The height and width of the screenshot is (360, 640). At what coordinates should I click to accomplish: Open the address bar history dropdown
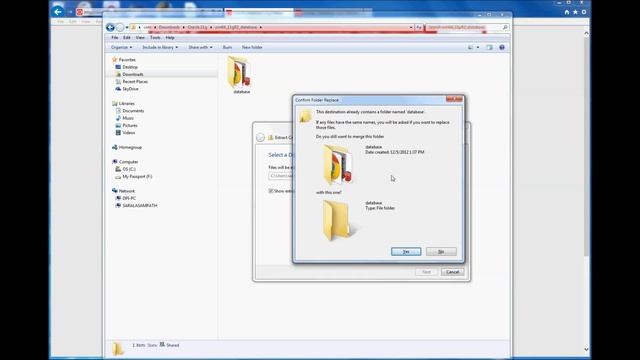(411, 27)
